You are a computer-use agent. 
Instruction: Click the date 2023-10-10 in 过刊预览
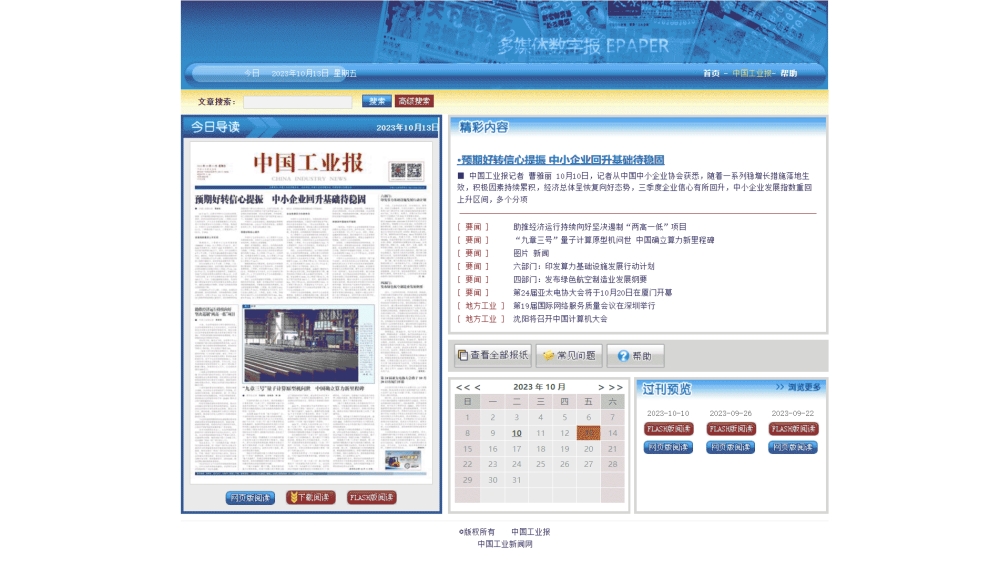(668, 414)
